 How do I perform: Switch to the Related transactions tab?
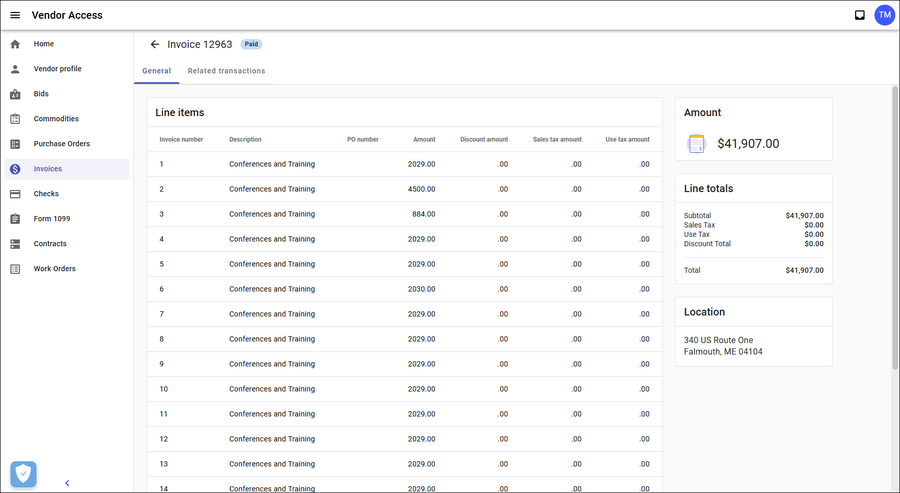(226, 71)
